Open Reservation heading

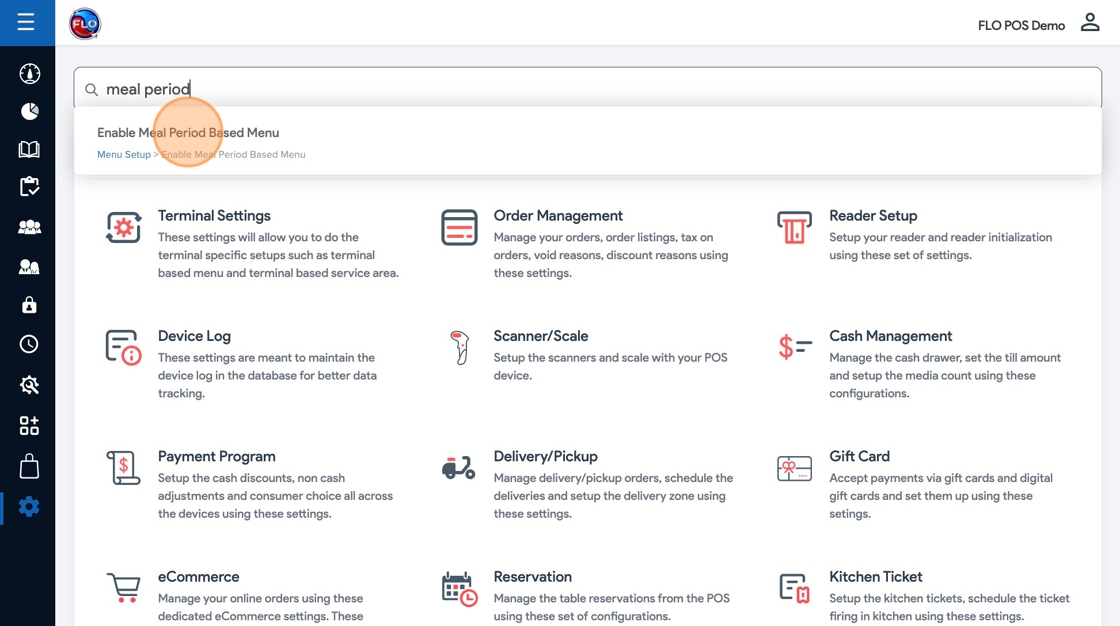532,577
